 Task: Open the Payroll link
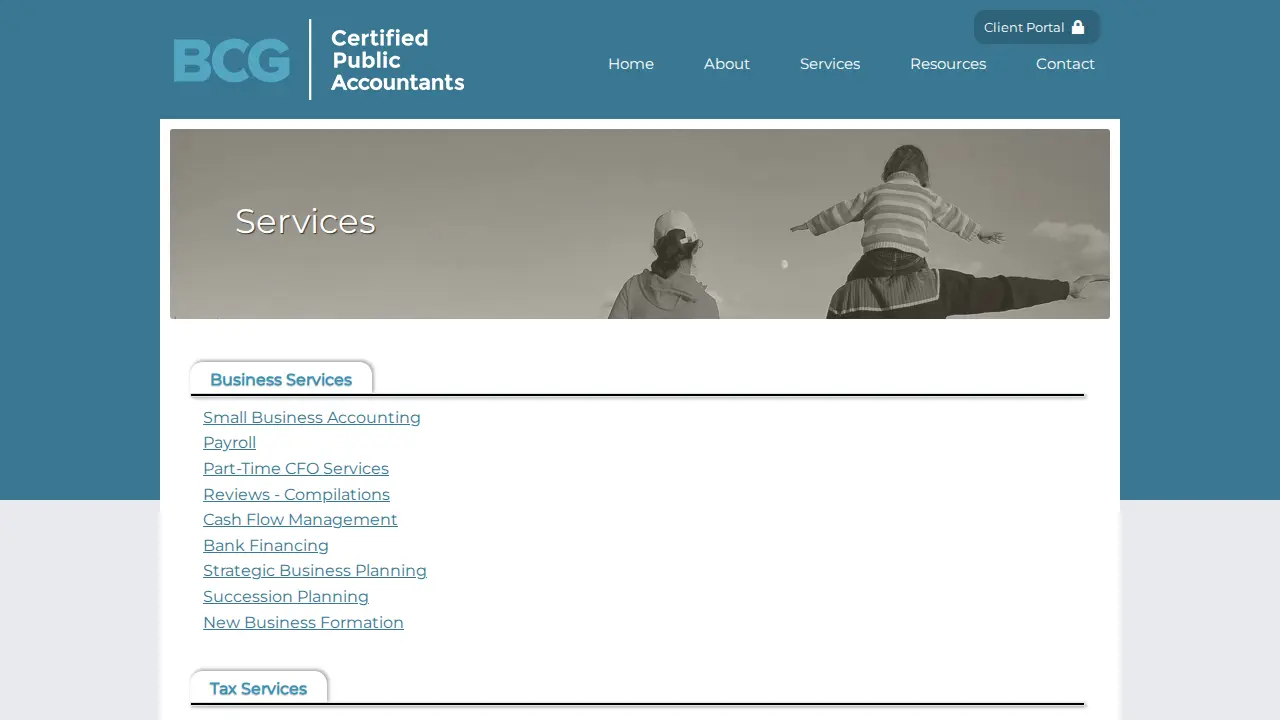click(x=229, y=443)
